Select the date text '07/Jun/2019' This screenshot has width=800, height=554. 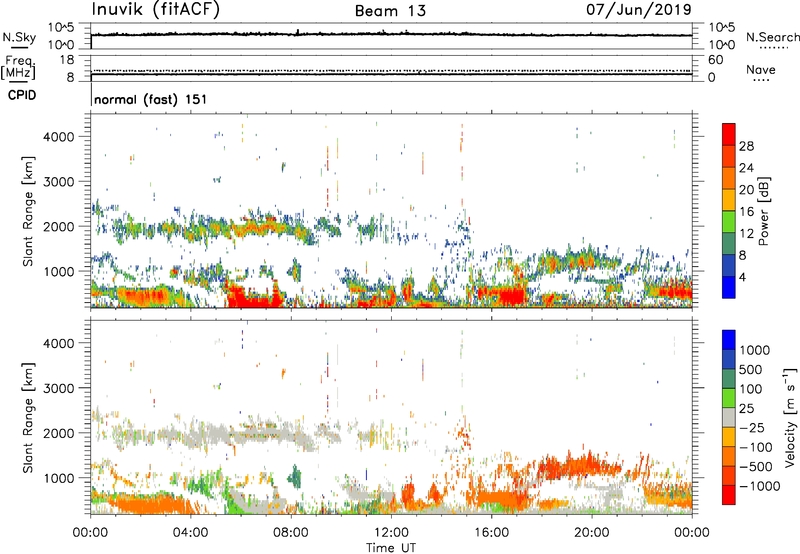tap(639, 9)
